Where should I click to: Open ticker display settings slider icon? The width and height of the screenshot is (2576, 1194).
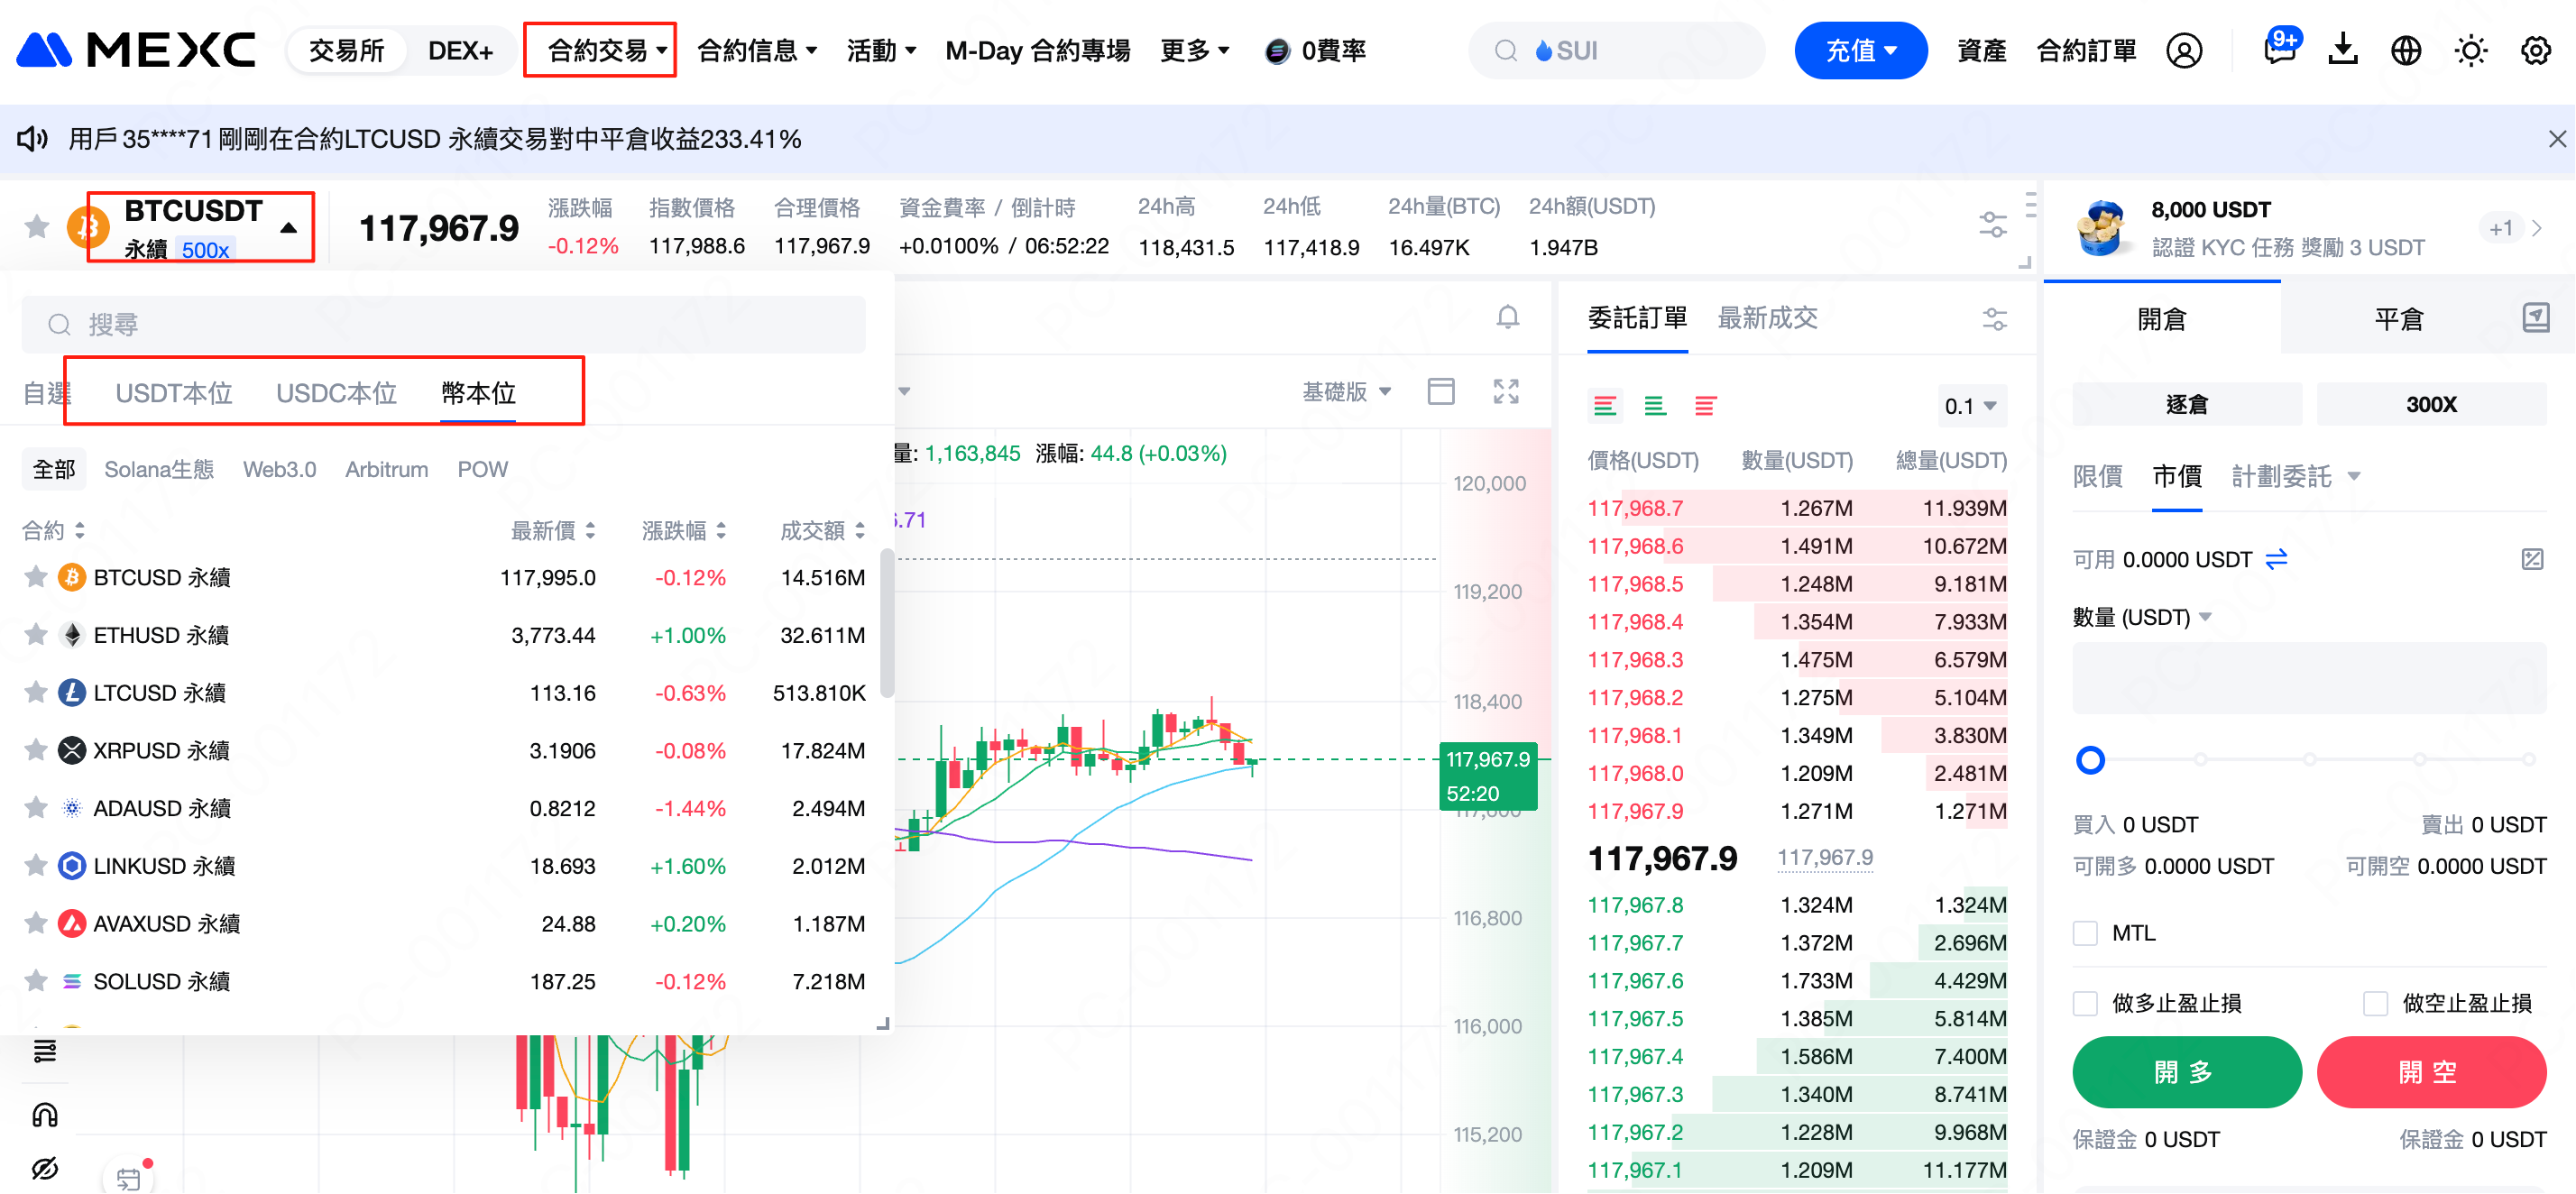[x=1992, y=225]
